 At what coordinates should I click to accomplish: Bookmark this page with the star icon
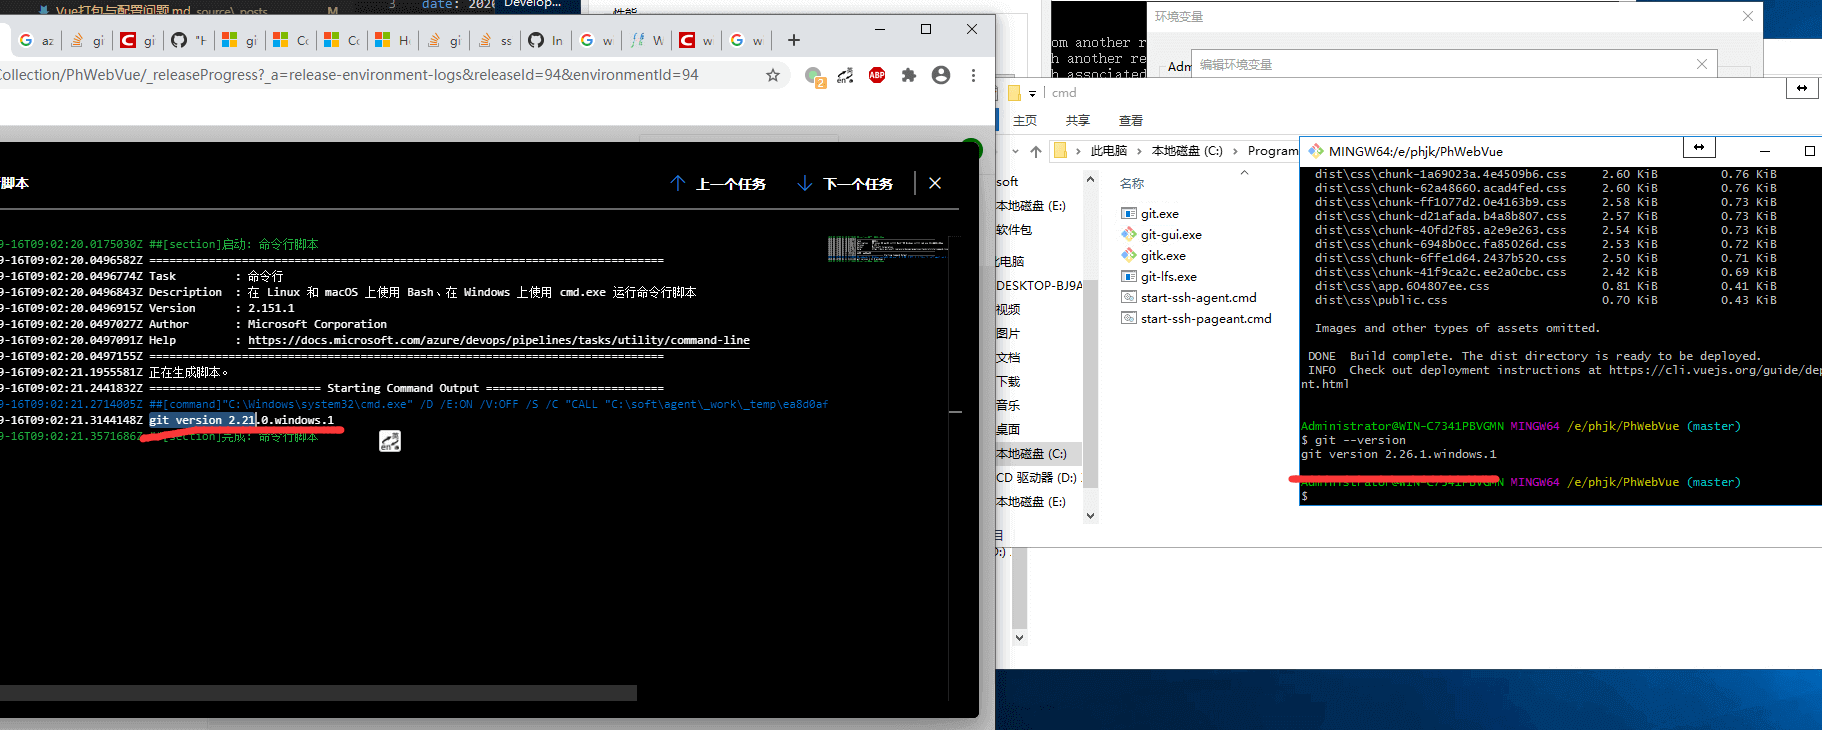pos(772,75)
